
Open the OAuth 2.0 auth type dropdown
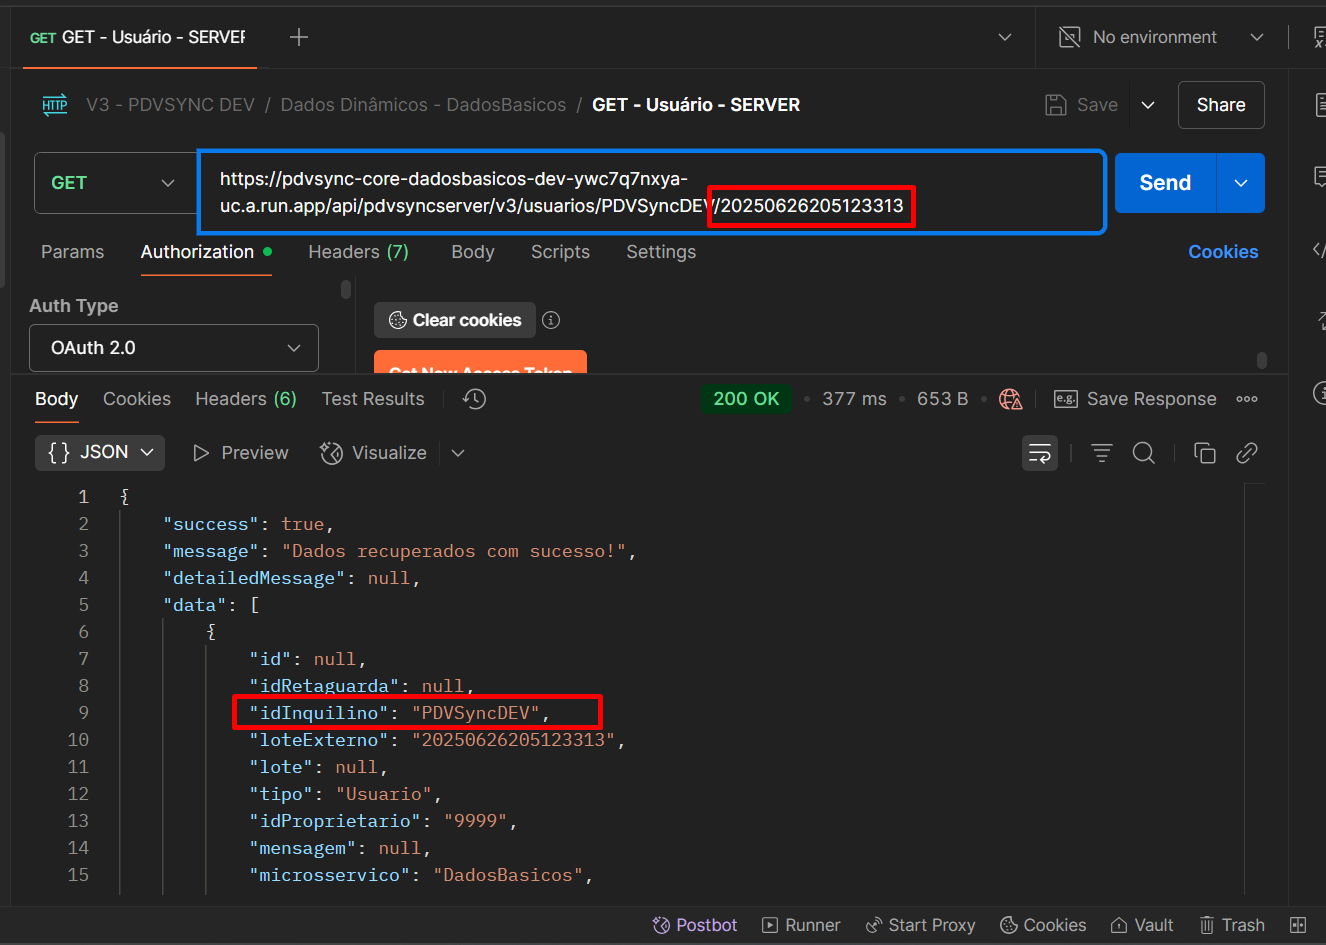(x=174, y=348)
